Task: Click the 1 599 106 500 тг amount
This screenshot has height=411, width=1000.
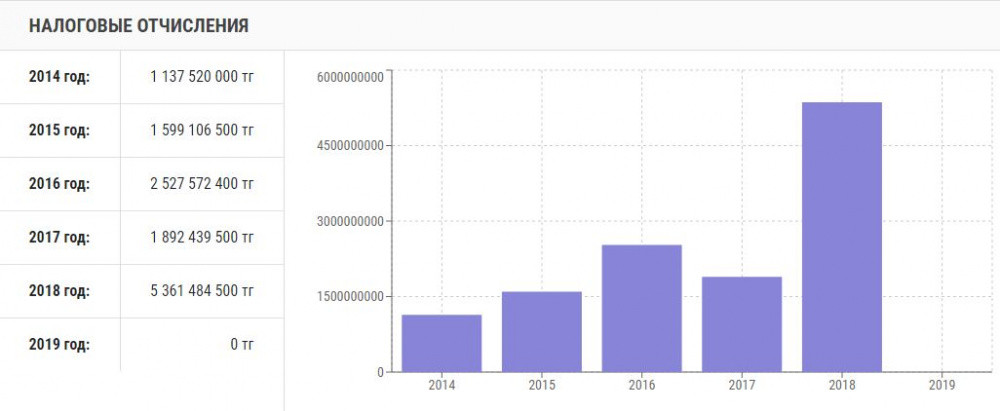Action: [203, 130]
